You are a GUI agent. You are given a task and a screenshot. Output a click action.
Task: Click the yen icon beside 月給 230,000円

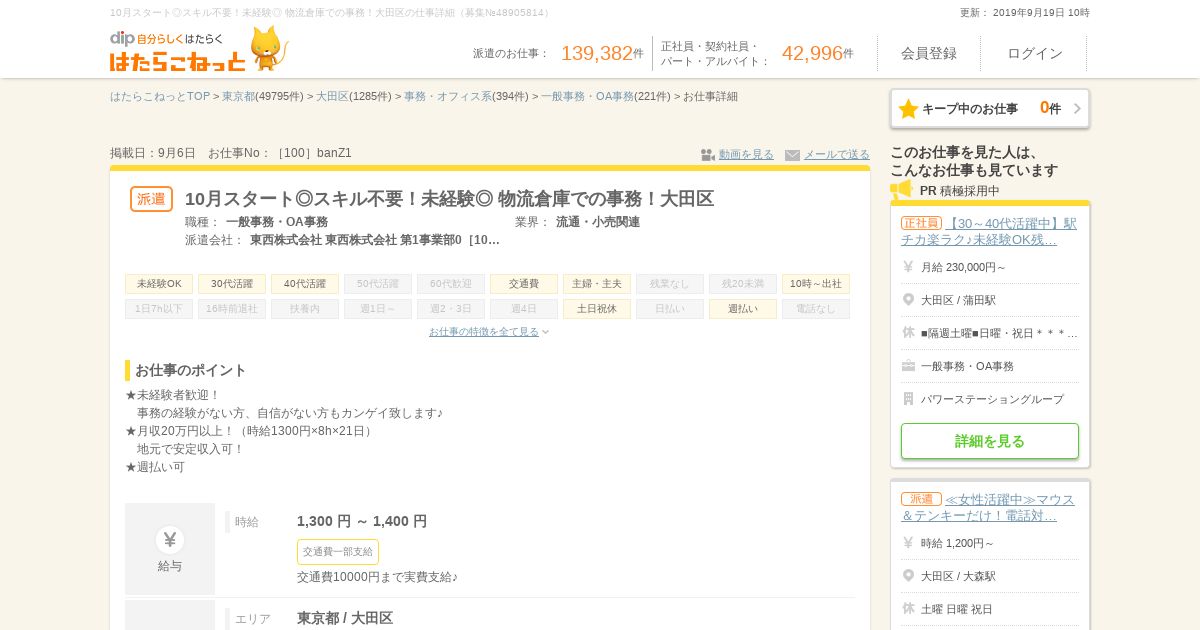click(908, 267)
